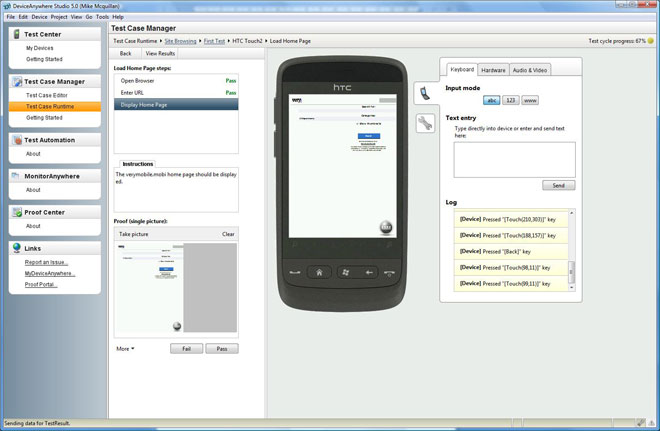The height and width of the screenshot is (431, 660).
Task: Switch input mode to www
Action: (x=530, y=100)
